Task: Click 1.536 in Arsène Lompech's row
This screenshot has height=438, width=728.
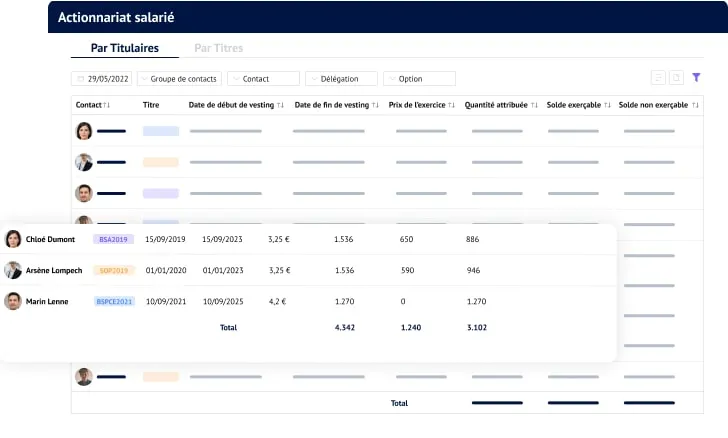Action: 344,270
